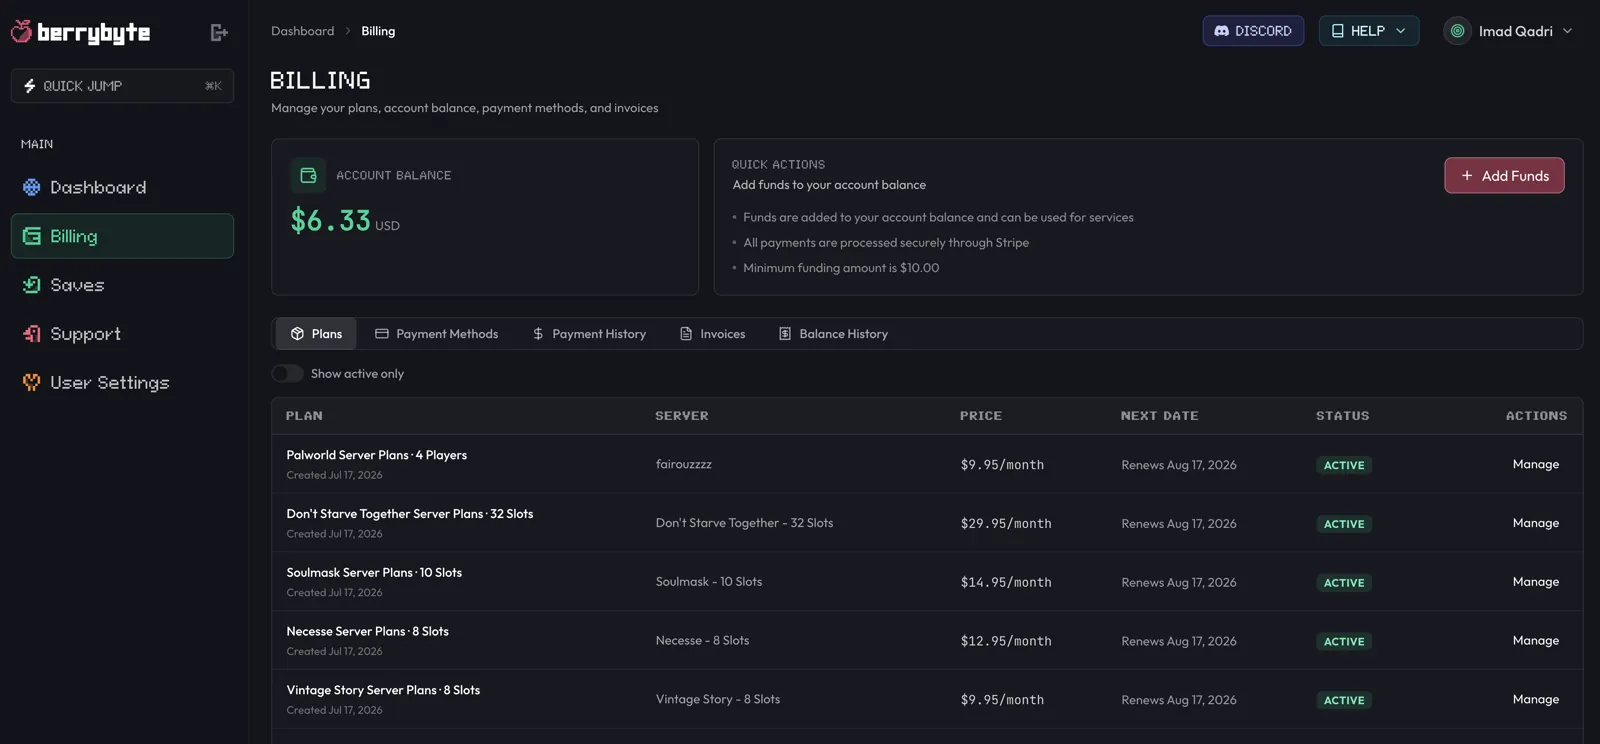This screenshot has height=744, width=1600.
Task: Click the Next Date column header
Action: [x=1159, y=416]
